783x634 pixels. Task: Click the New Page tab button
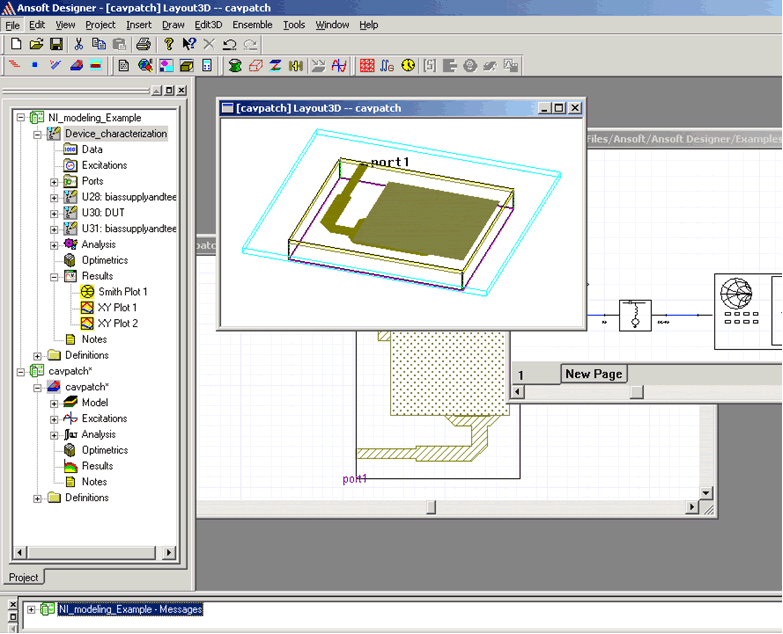(594, 374)
